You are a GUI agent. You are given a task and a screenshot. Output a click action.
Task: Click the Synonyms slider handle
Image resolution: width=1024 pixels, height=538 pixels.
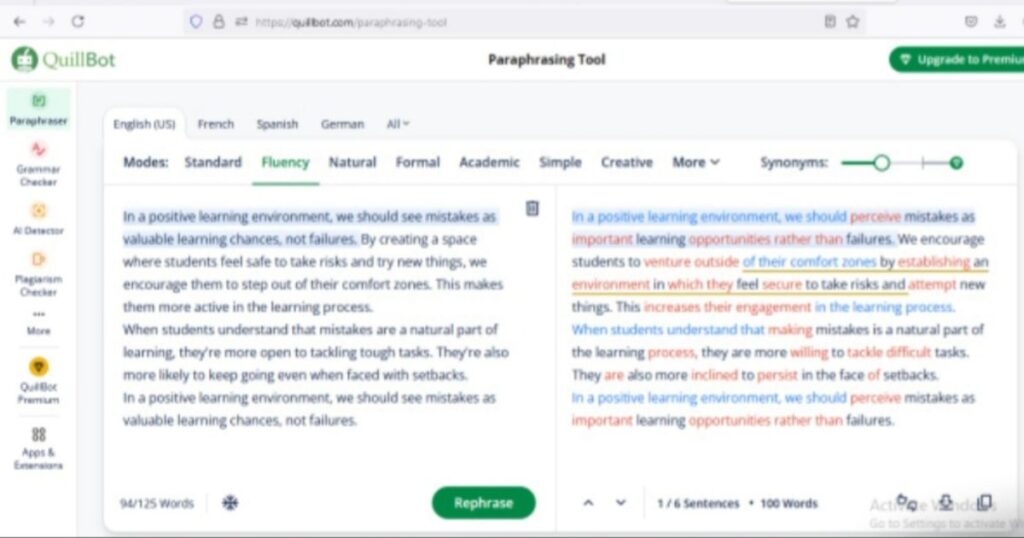tap(882, 163)
